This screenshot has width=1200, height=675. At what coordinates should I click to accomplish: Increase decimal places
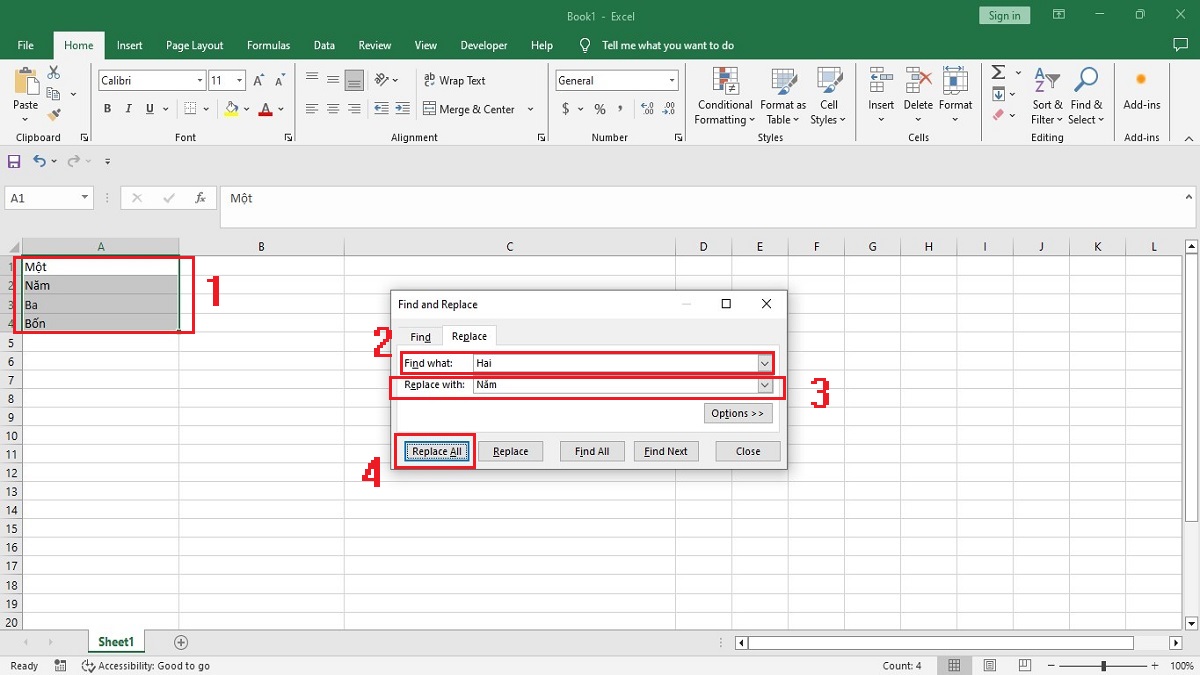(x=647, y=109)
